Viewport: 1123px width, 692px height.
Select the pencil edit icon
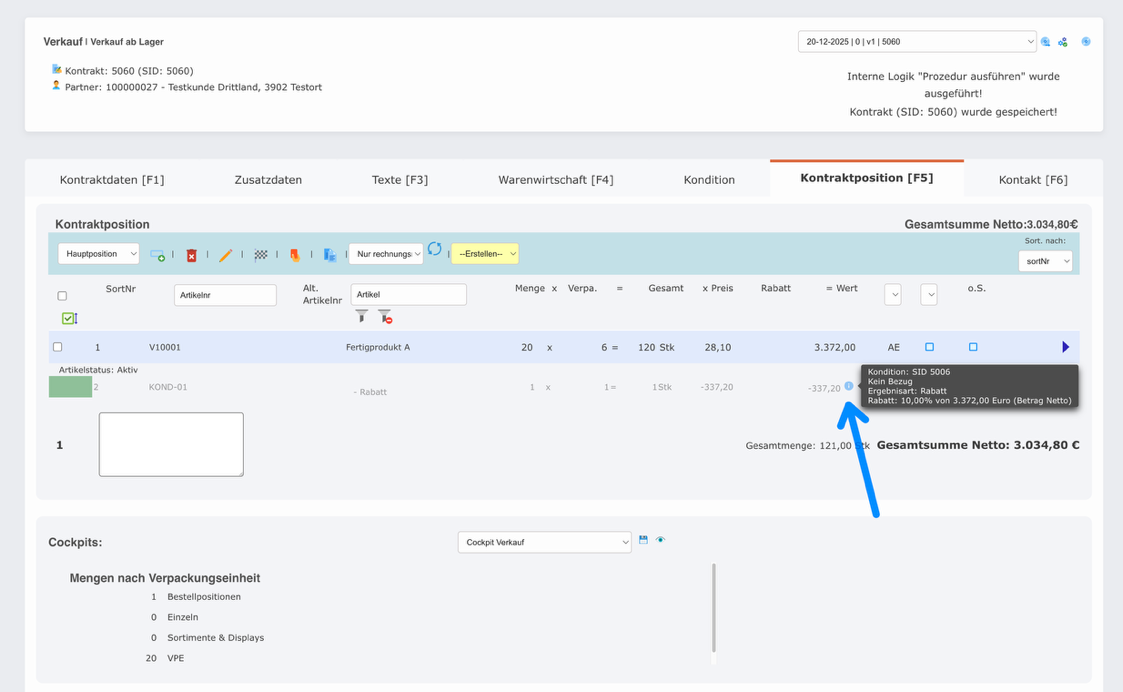(225, 254)
